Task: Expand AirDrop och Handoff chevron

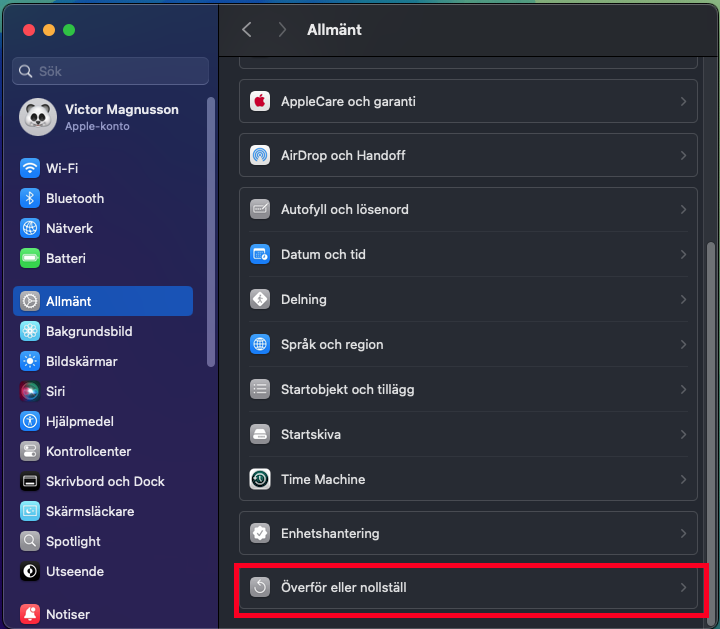Action: coord(683,155)
